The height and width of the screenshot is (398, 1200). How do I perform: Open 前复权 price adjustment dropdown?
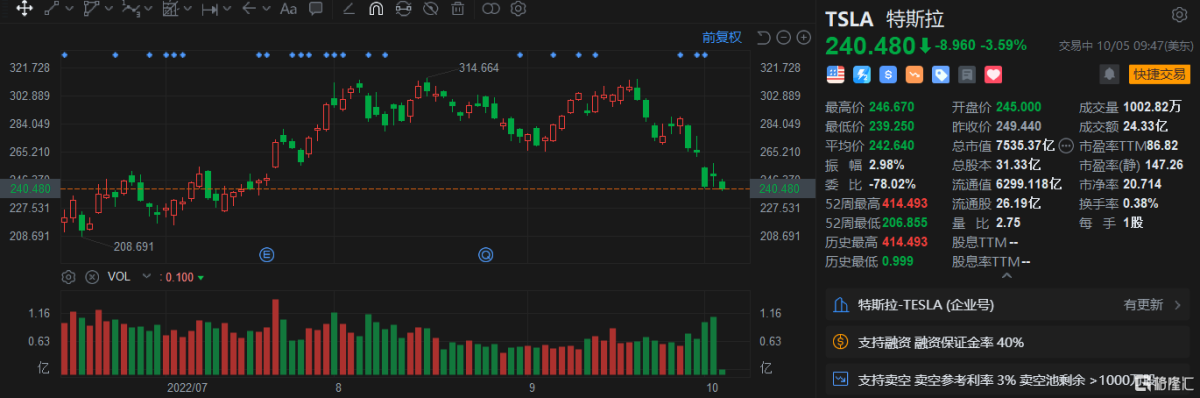pyautogui.click(x=722, y=38)
